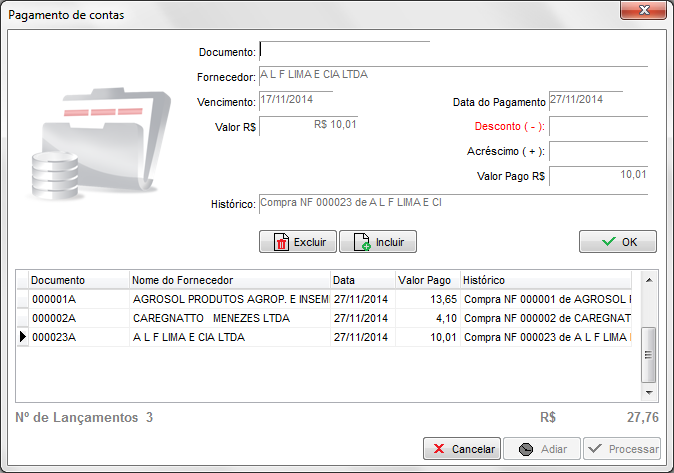
Task: Click the Processar button
Action: coord(622,449)
